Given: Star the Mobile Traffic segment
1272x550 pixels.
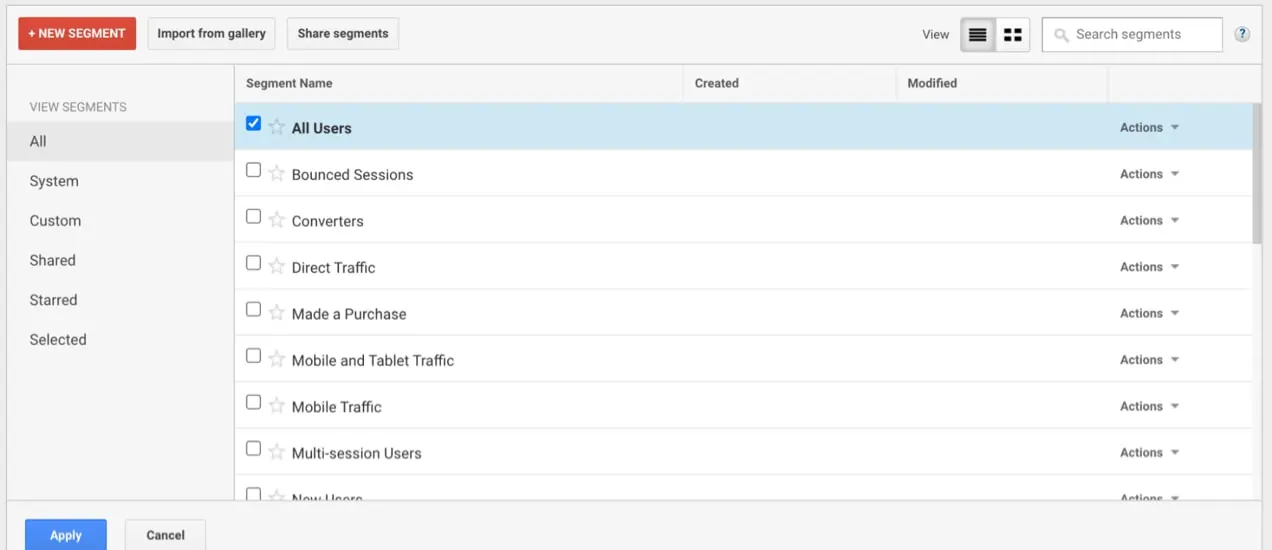Looking at the screenshot, I should [x=277, y=406].
